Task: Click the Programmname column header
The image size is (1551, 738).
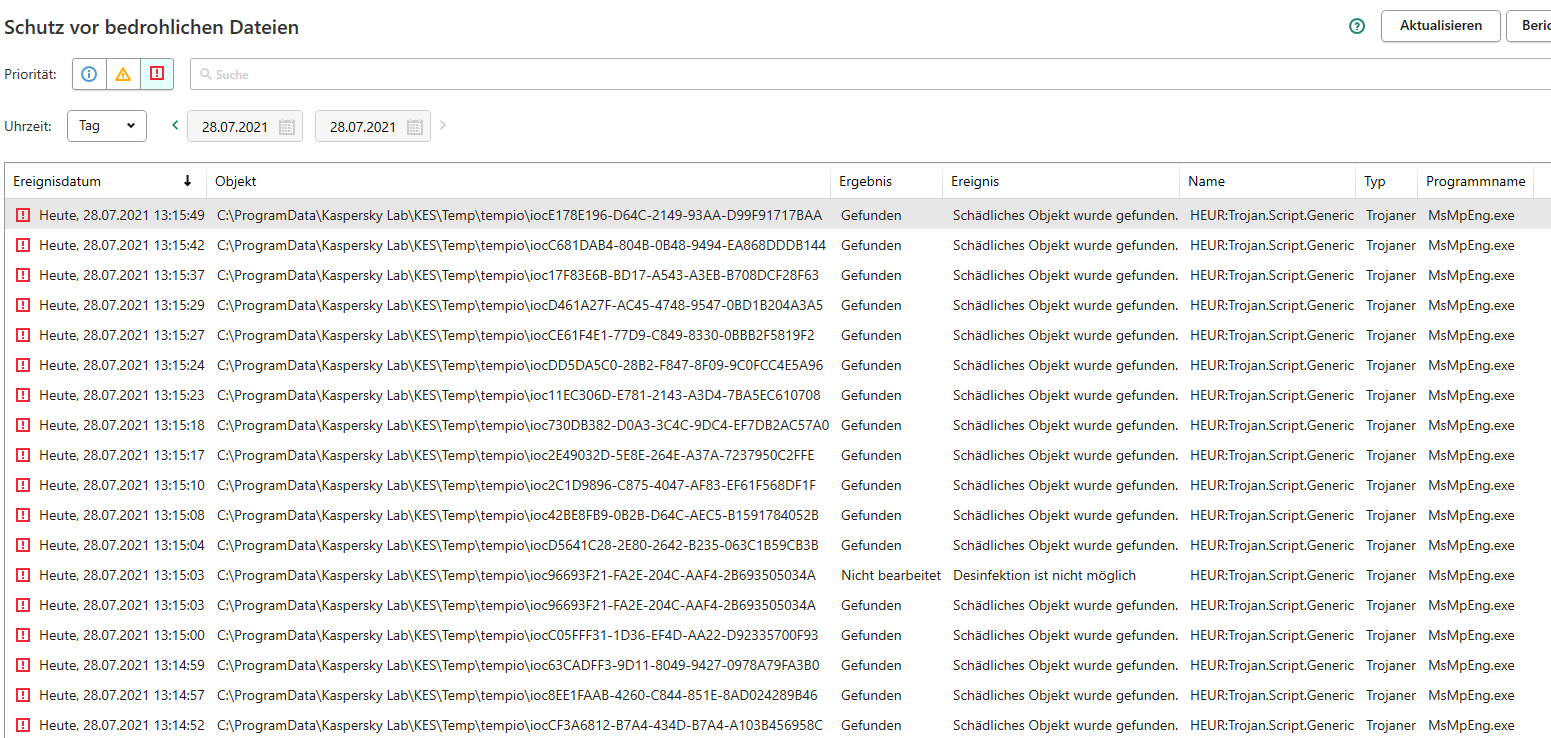Action: click(1475, 181)
